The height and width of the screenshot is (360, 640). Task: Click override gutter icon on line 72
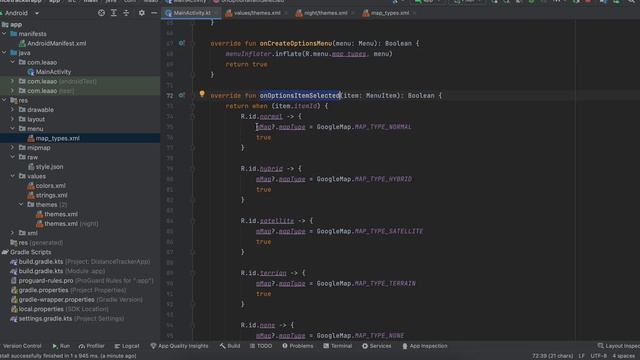pos(182,95)
